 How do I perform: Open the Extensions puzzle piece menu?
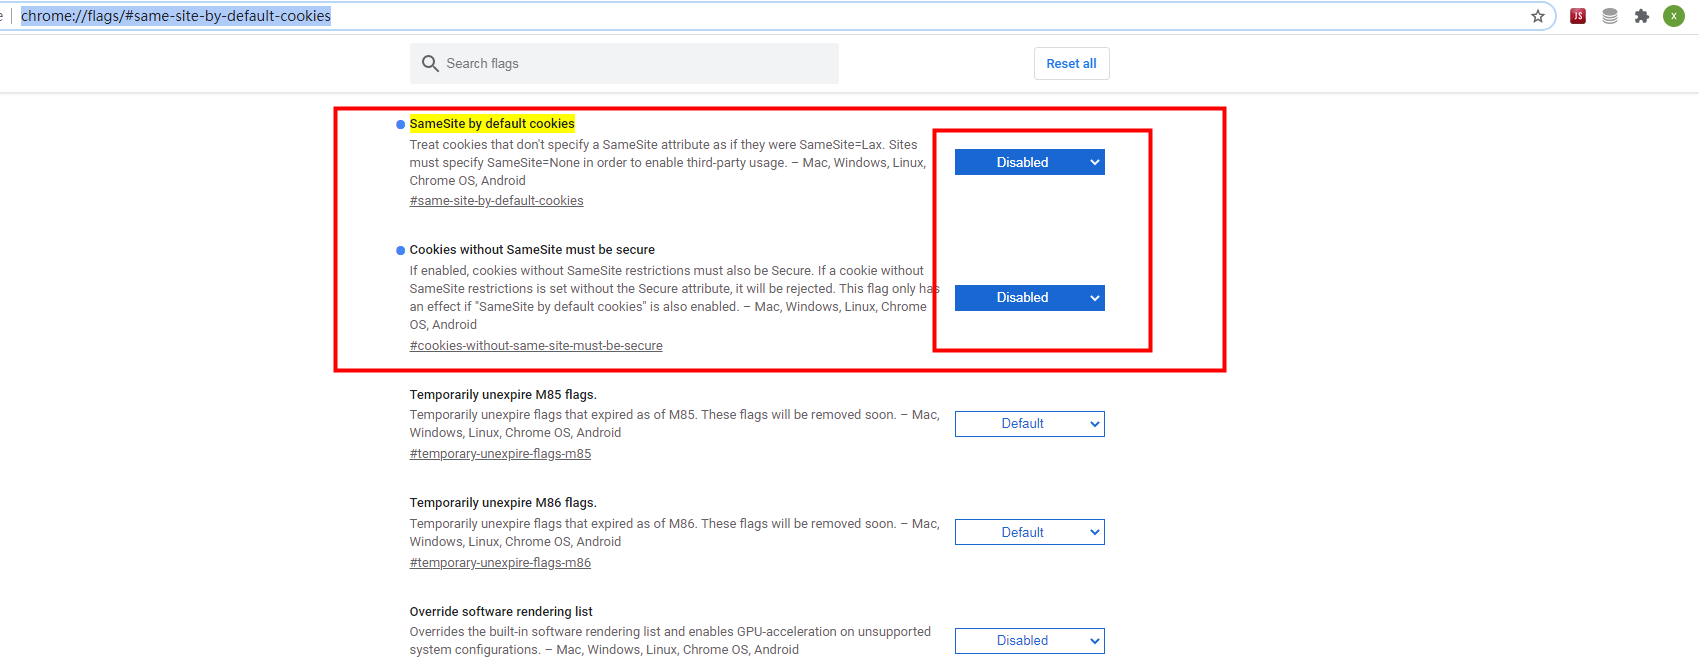1642,16
